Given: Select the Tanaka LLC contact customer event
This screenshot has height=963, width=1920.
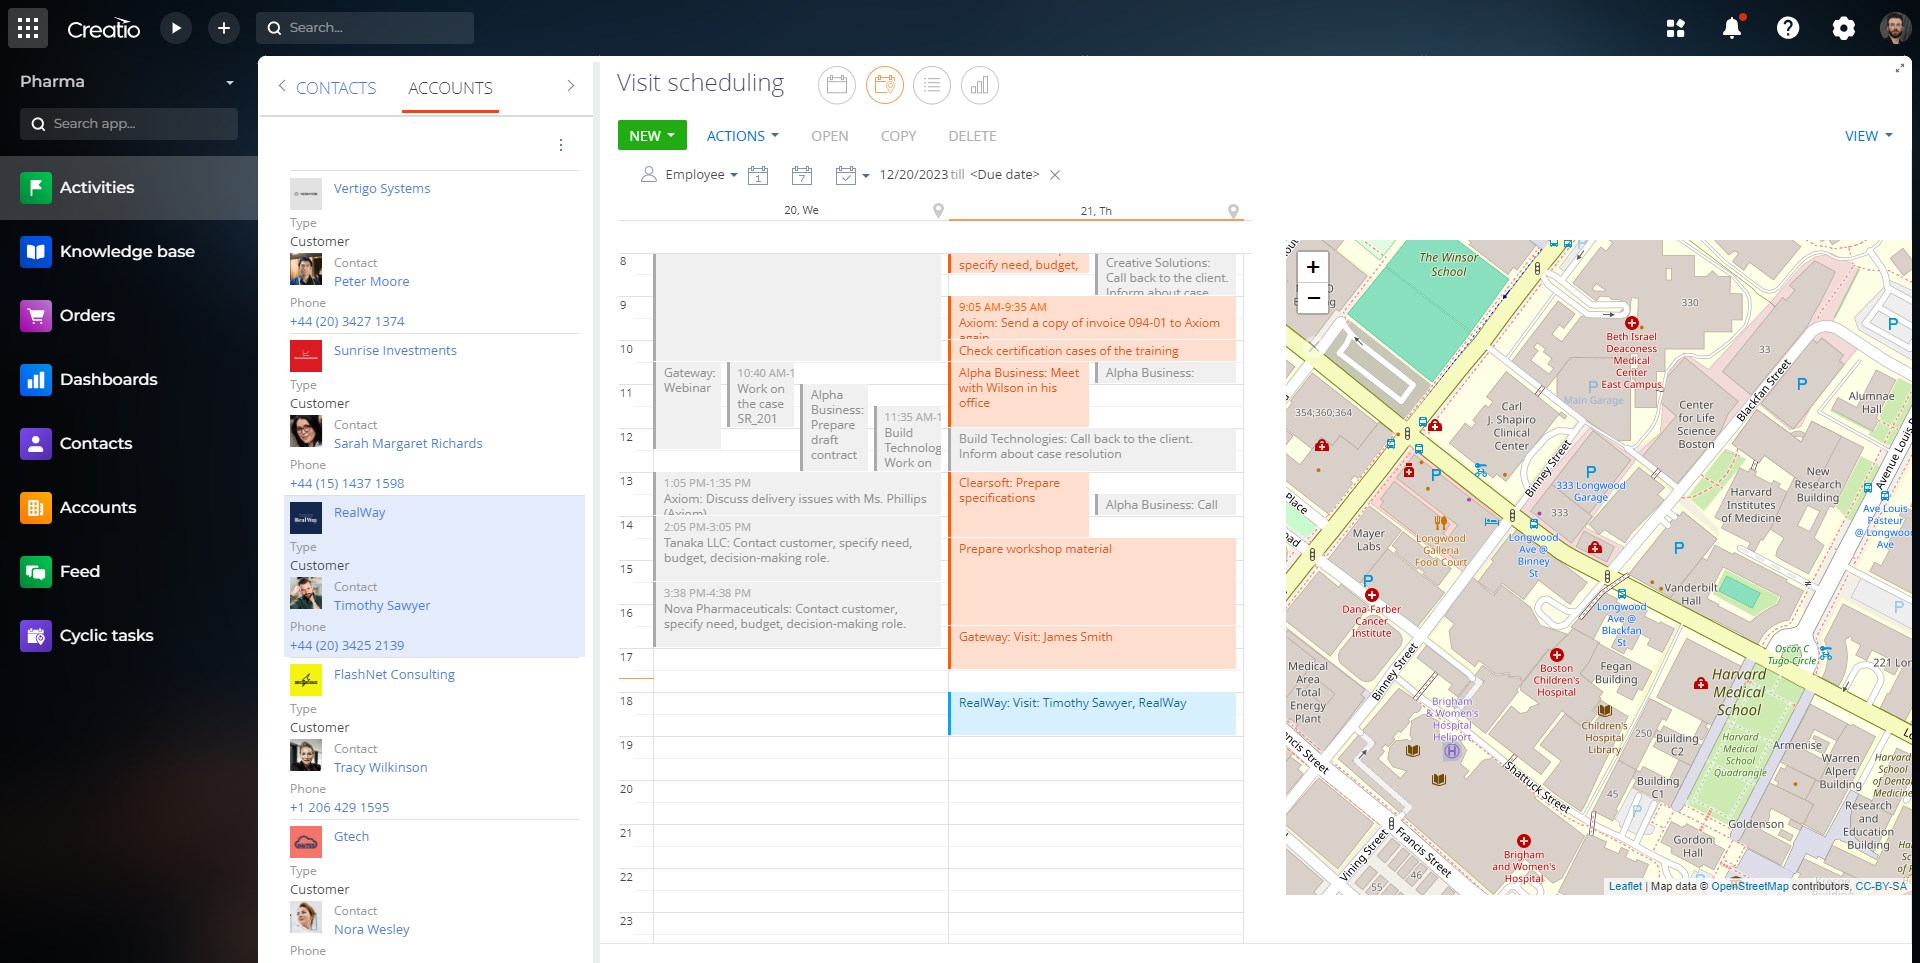Looking at the screenshot, I should pyautogui.click(x=796, y=548).
